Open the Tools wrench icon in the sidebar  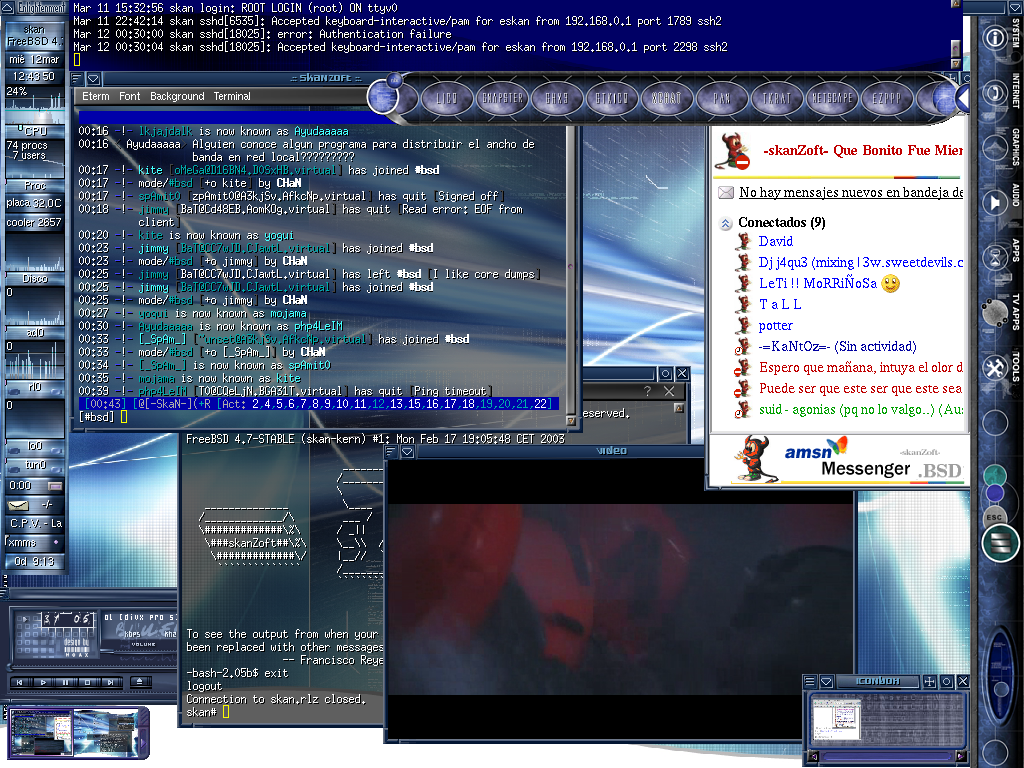tap(995, 368)
